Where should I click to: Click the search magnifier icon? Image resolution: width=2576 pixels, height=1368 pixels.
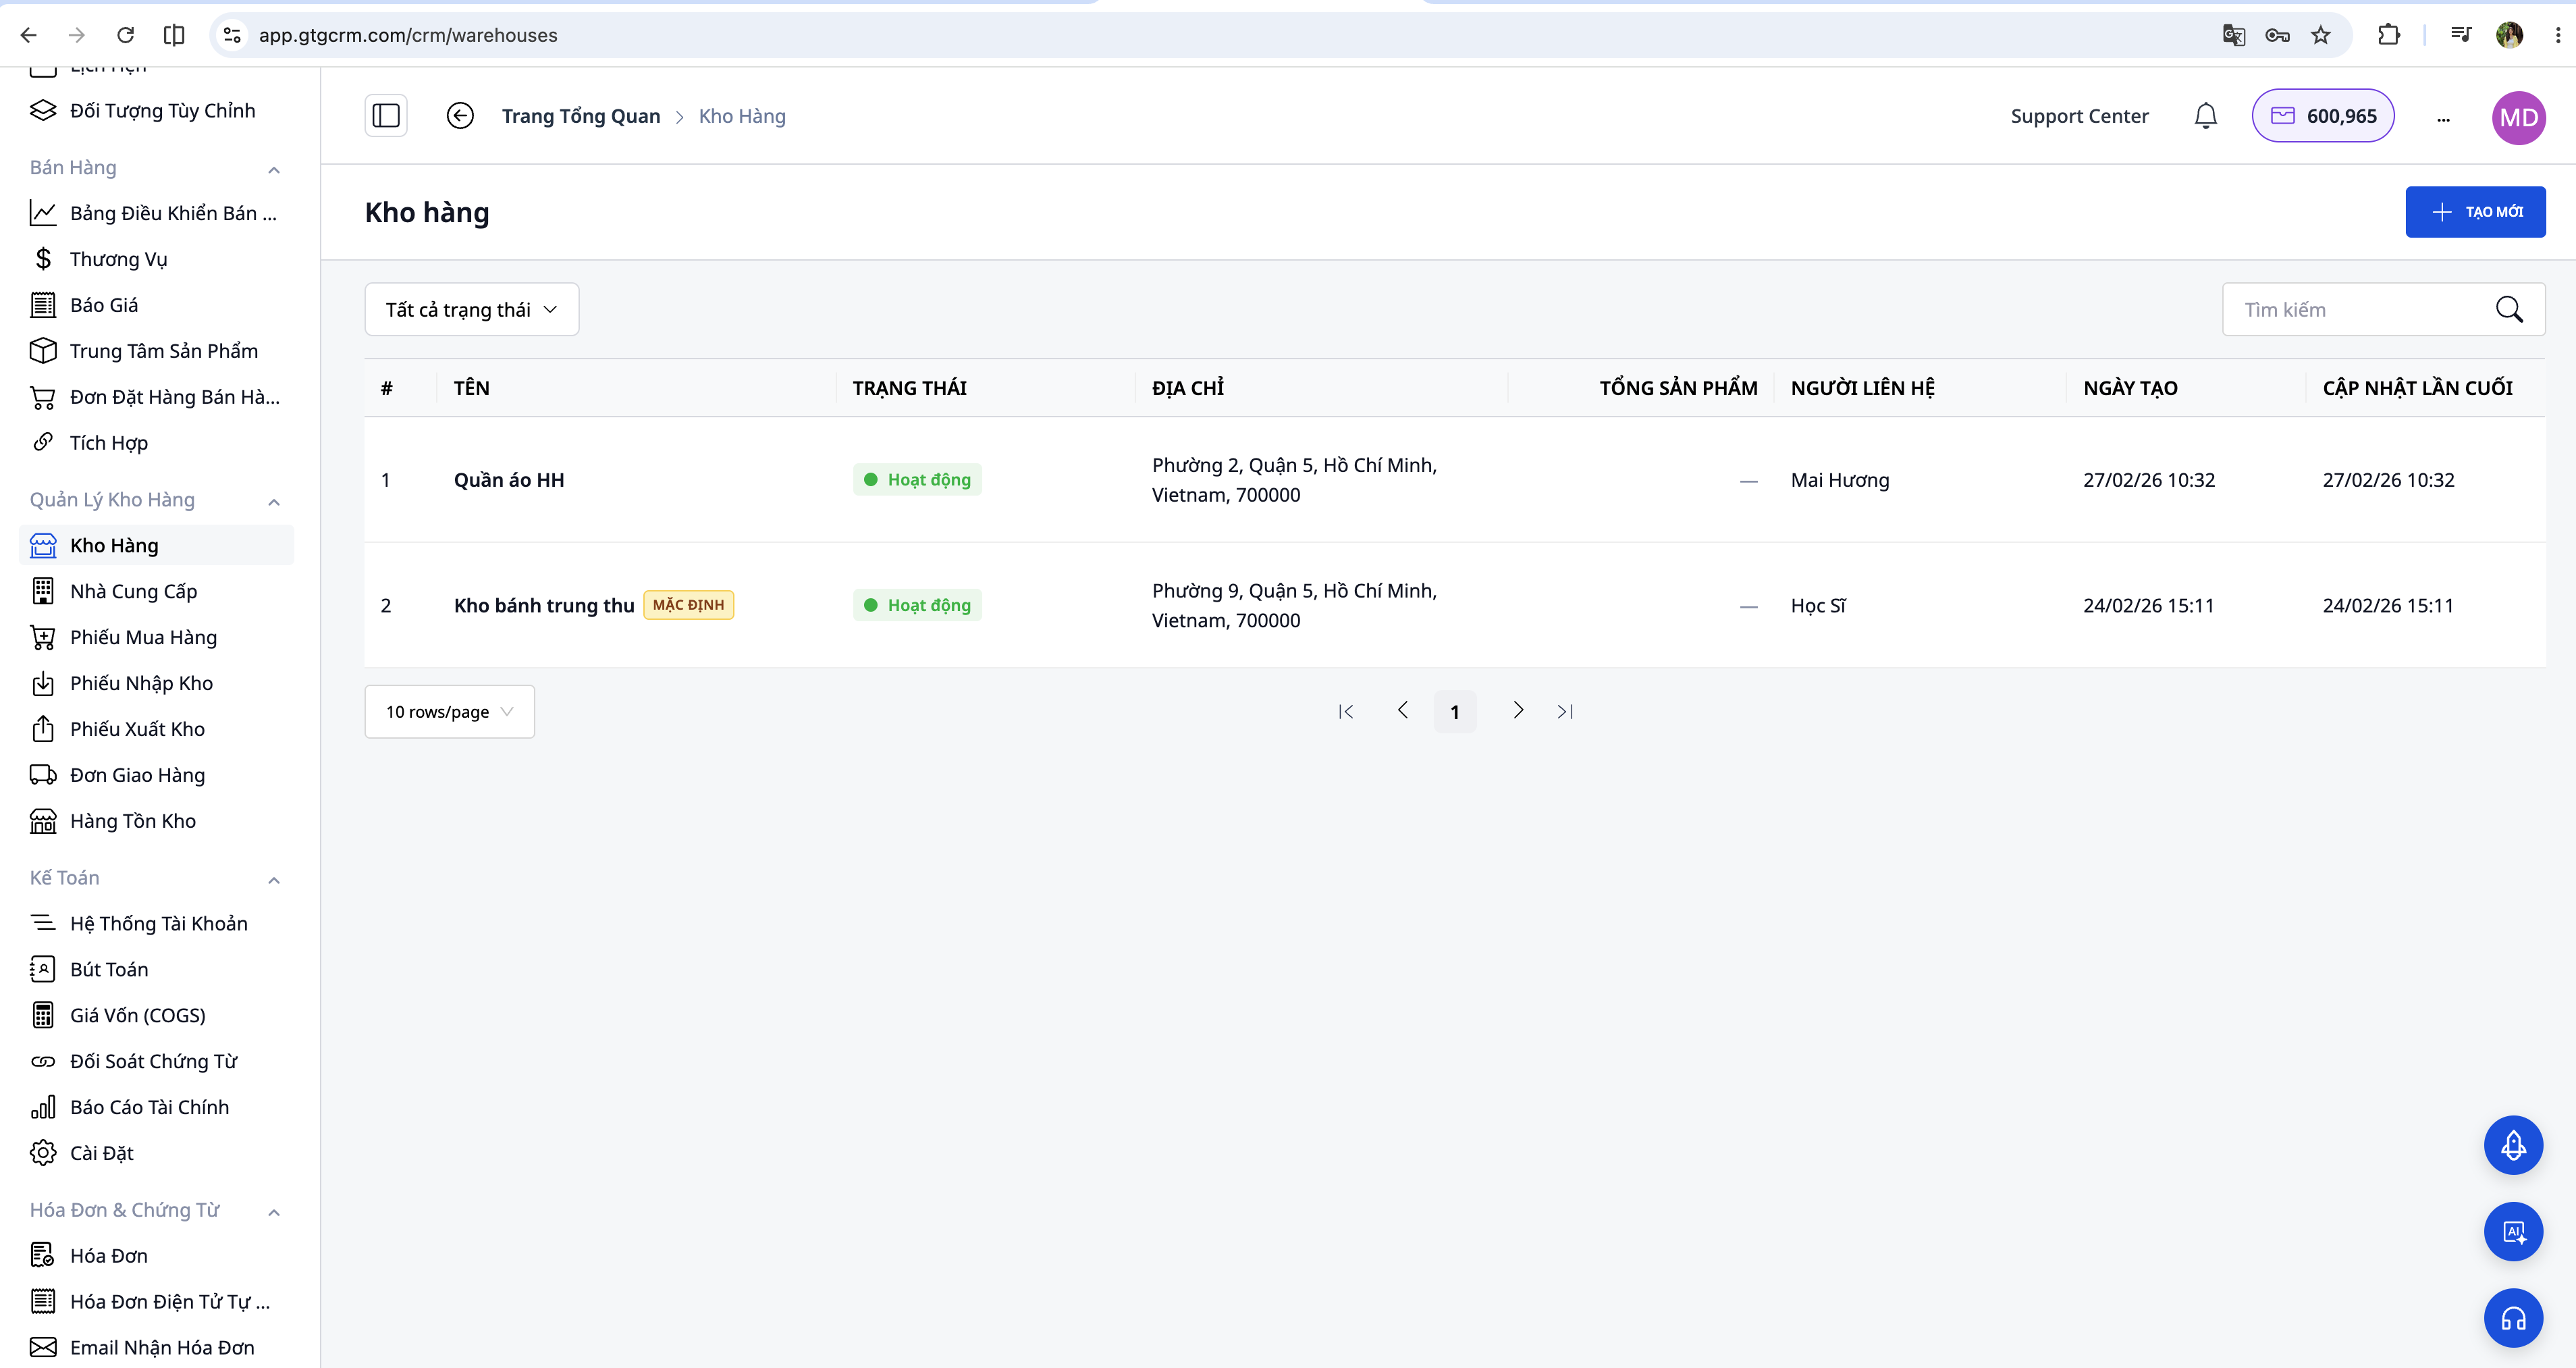2509,310
